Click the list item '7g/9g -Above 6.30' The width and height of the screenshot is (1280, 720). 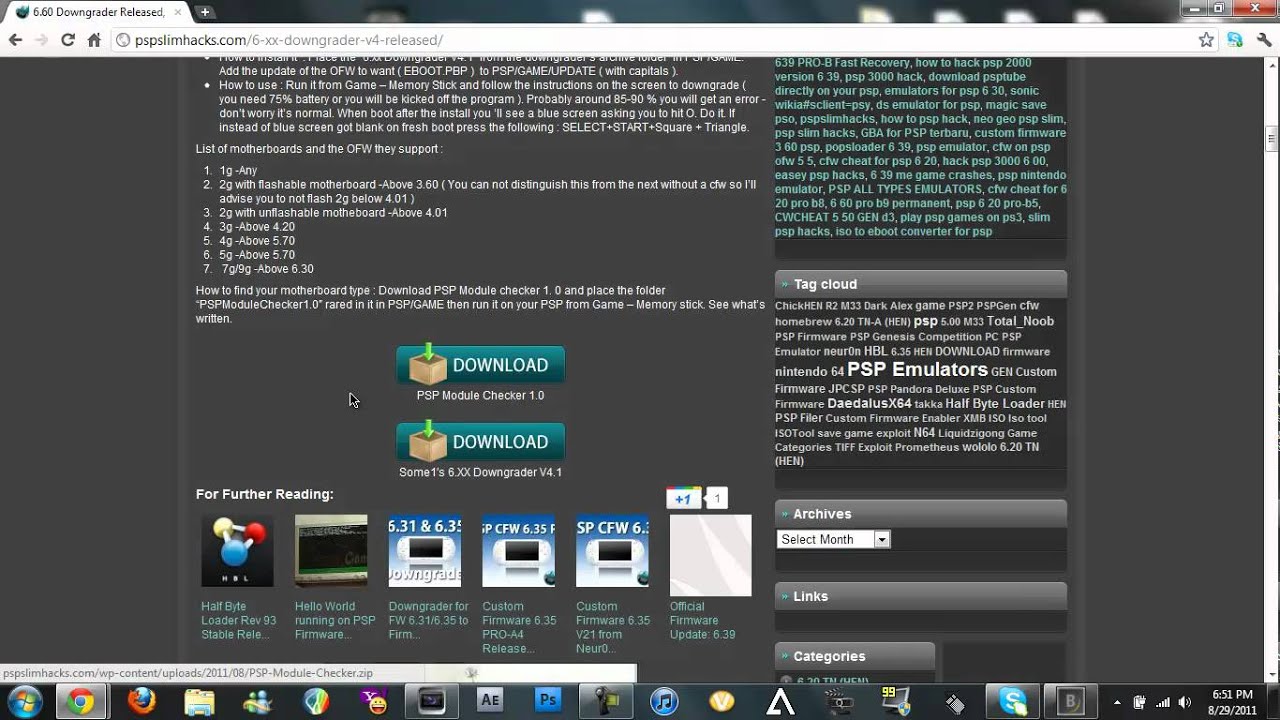(267, 269)
